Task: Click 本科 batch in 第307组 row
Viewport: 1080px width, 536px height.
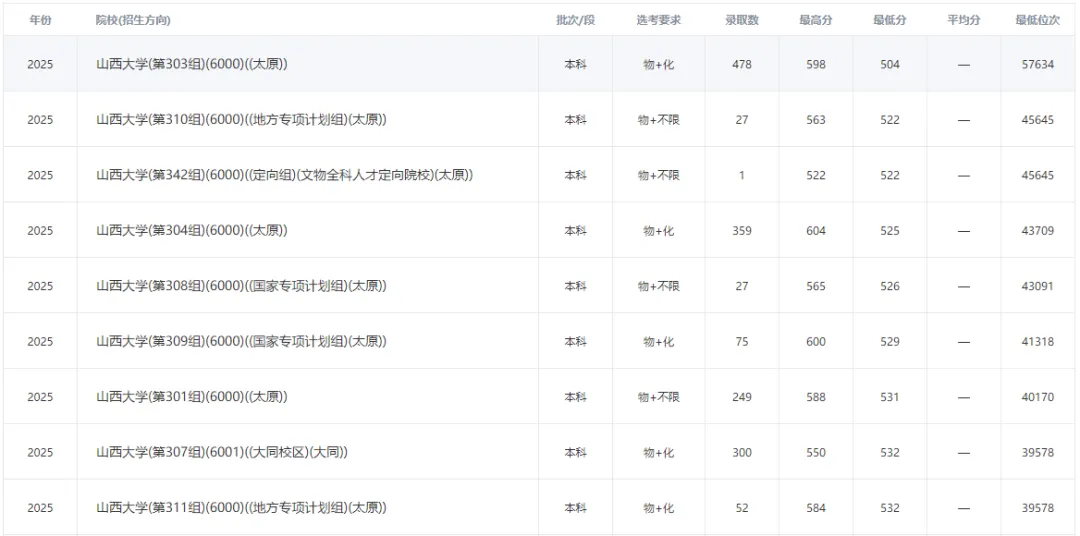Action: pyautogui.click(x=575, y=453)
